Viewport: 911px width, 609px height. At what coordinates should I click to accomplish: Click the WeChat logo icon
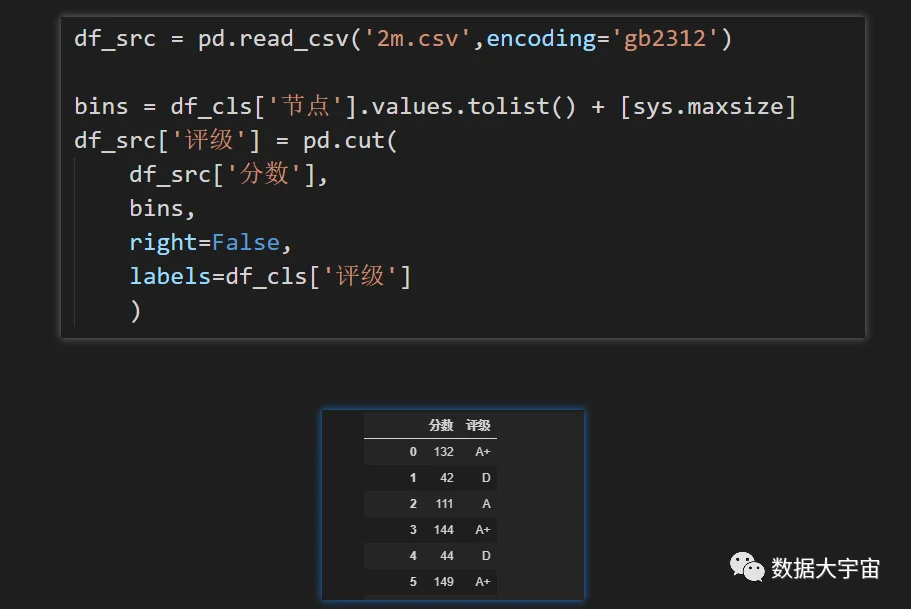(747, 567)
